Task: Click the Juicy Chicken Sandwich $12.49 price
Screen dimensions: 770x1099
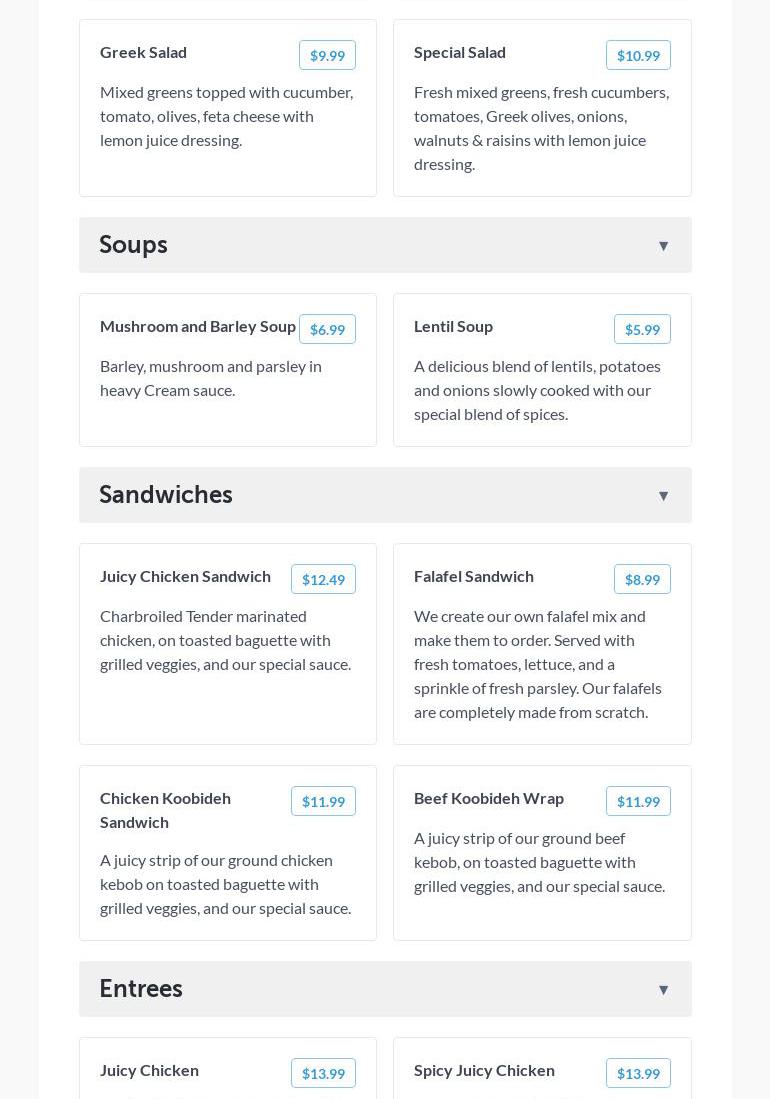Action: [323, 580]
